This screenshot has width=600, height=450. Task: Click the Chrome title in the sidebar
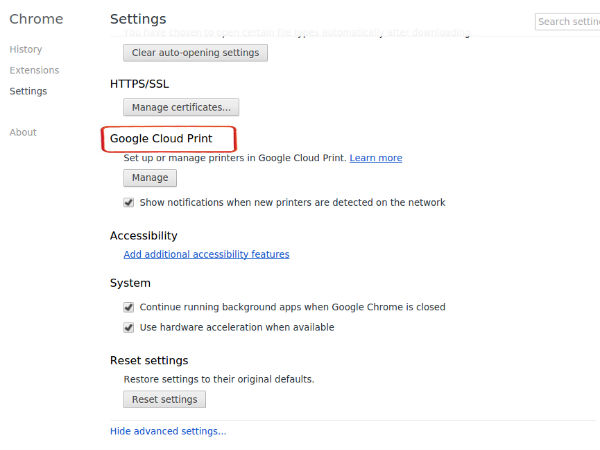tap(36, 19)
